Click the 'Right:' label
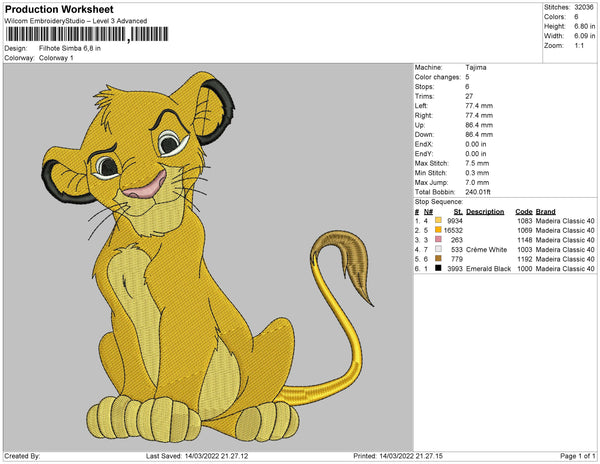Screen dimensions: 600x464 point(423,116)
